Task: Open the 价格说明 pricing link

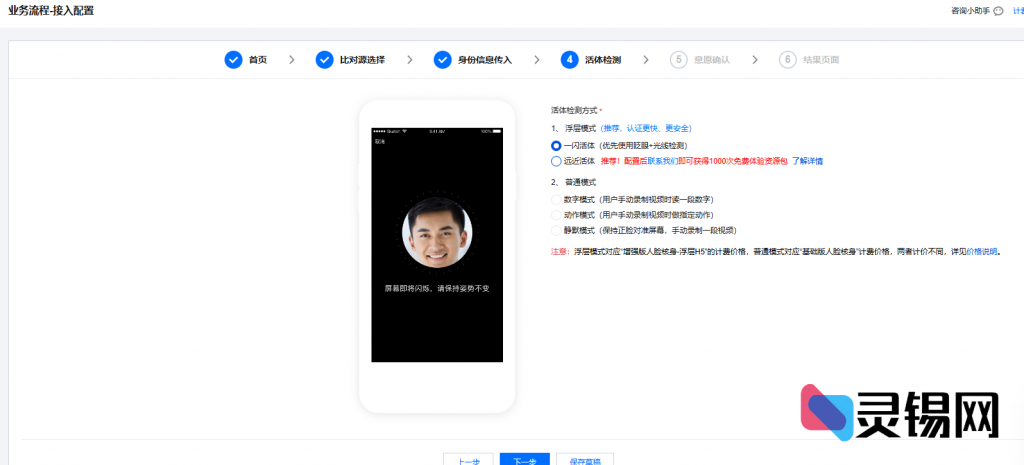Action: (980, 252)
